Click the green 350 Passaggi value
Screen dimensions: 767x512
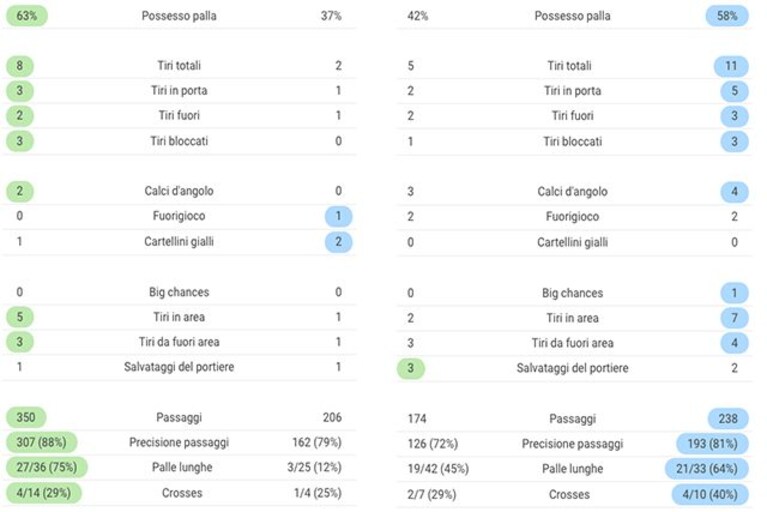[26, 418]
